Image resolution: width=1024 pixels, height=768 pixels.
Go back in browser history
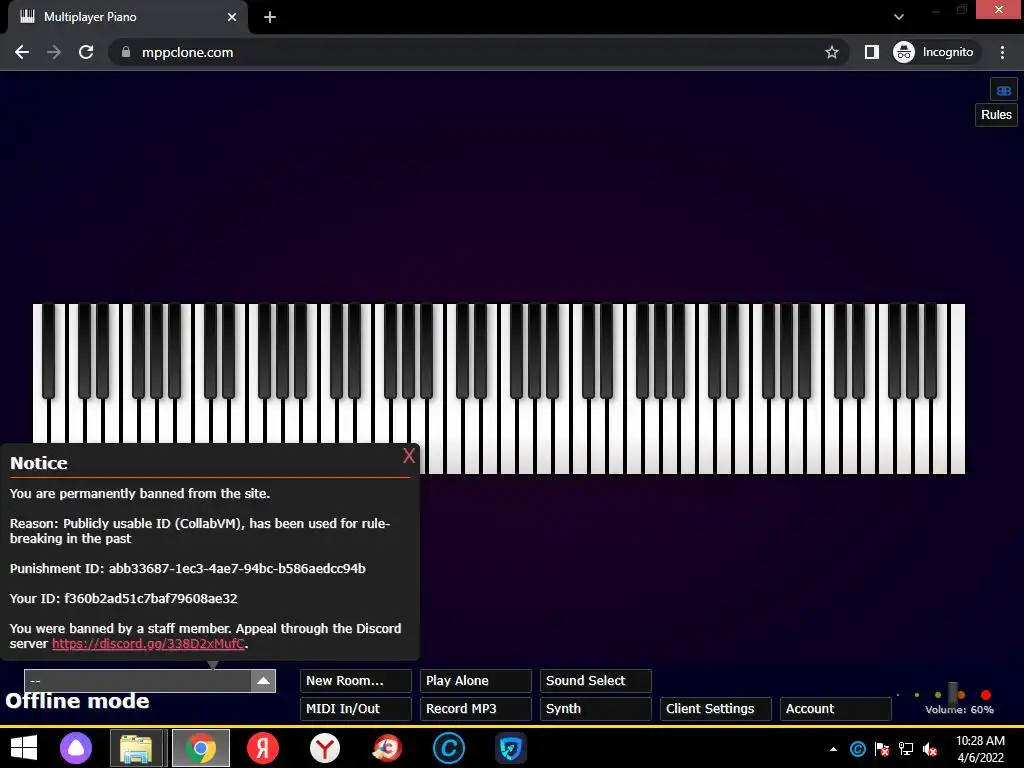click(x=22, y=52)
